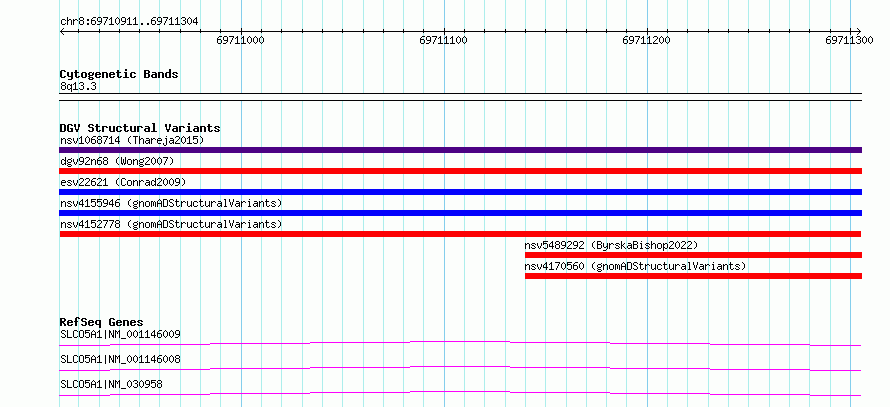The width and height of the screenshot is (890, 407).
Task: Click the ruler's right arrowhead
Action: 859,31
